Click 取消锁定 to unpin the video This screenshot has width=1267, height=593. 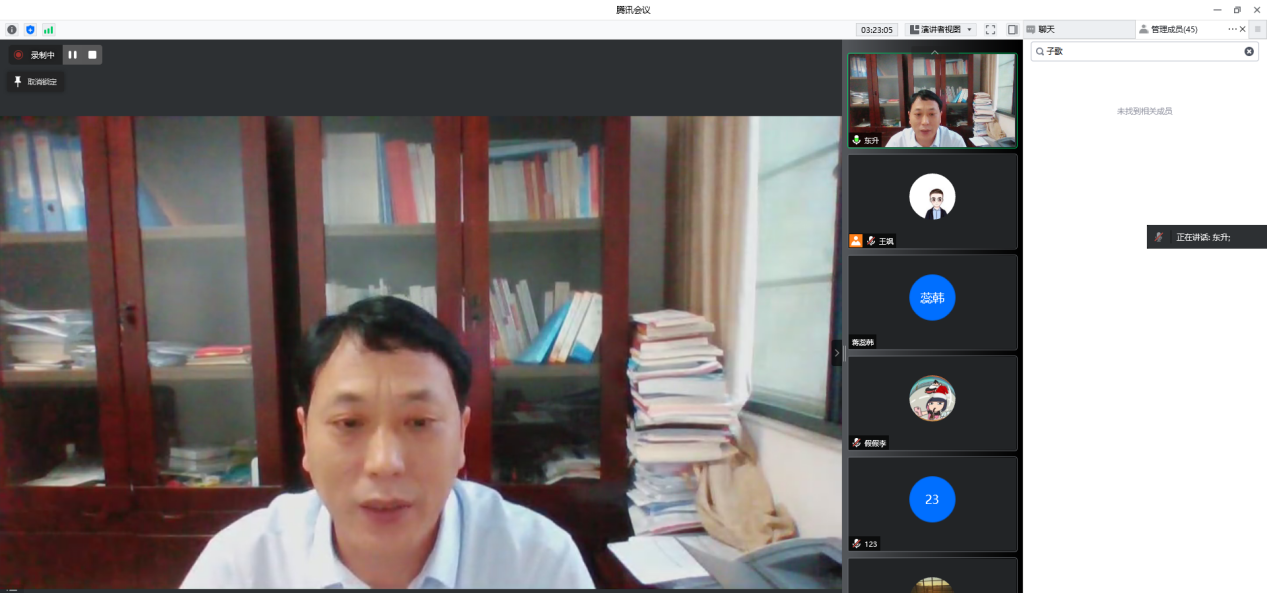pos(36,82)
